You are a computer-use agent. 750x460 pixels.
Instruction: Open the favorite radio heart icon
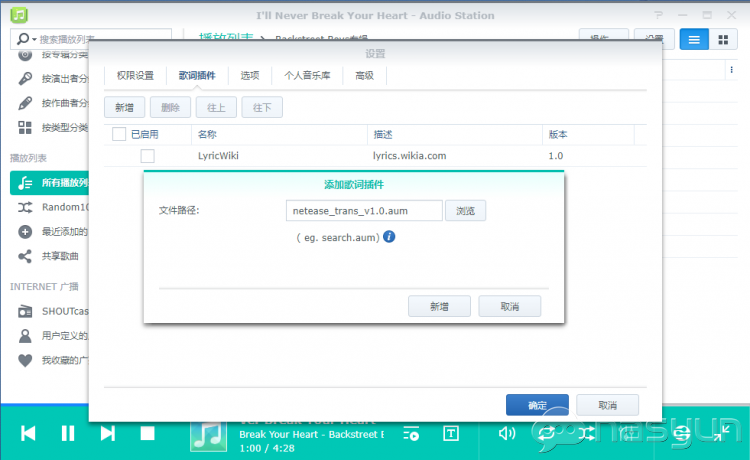[x=25, y=360]
